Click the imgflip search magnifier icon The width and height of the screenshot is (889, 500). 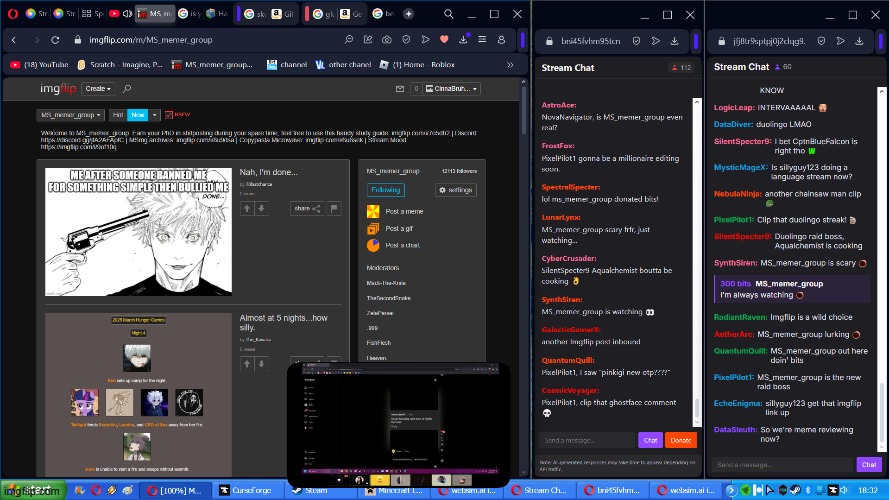point(127,88)
